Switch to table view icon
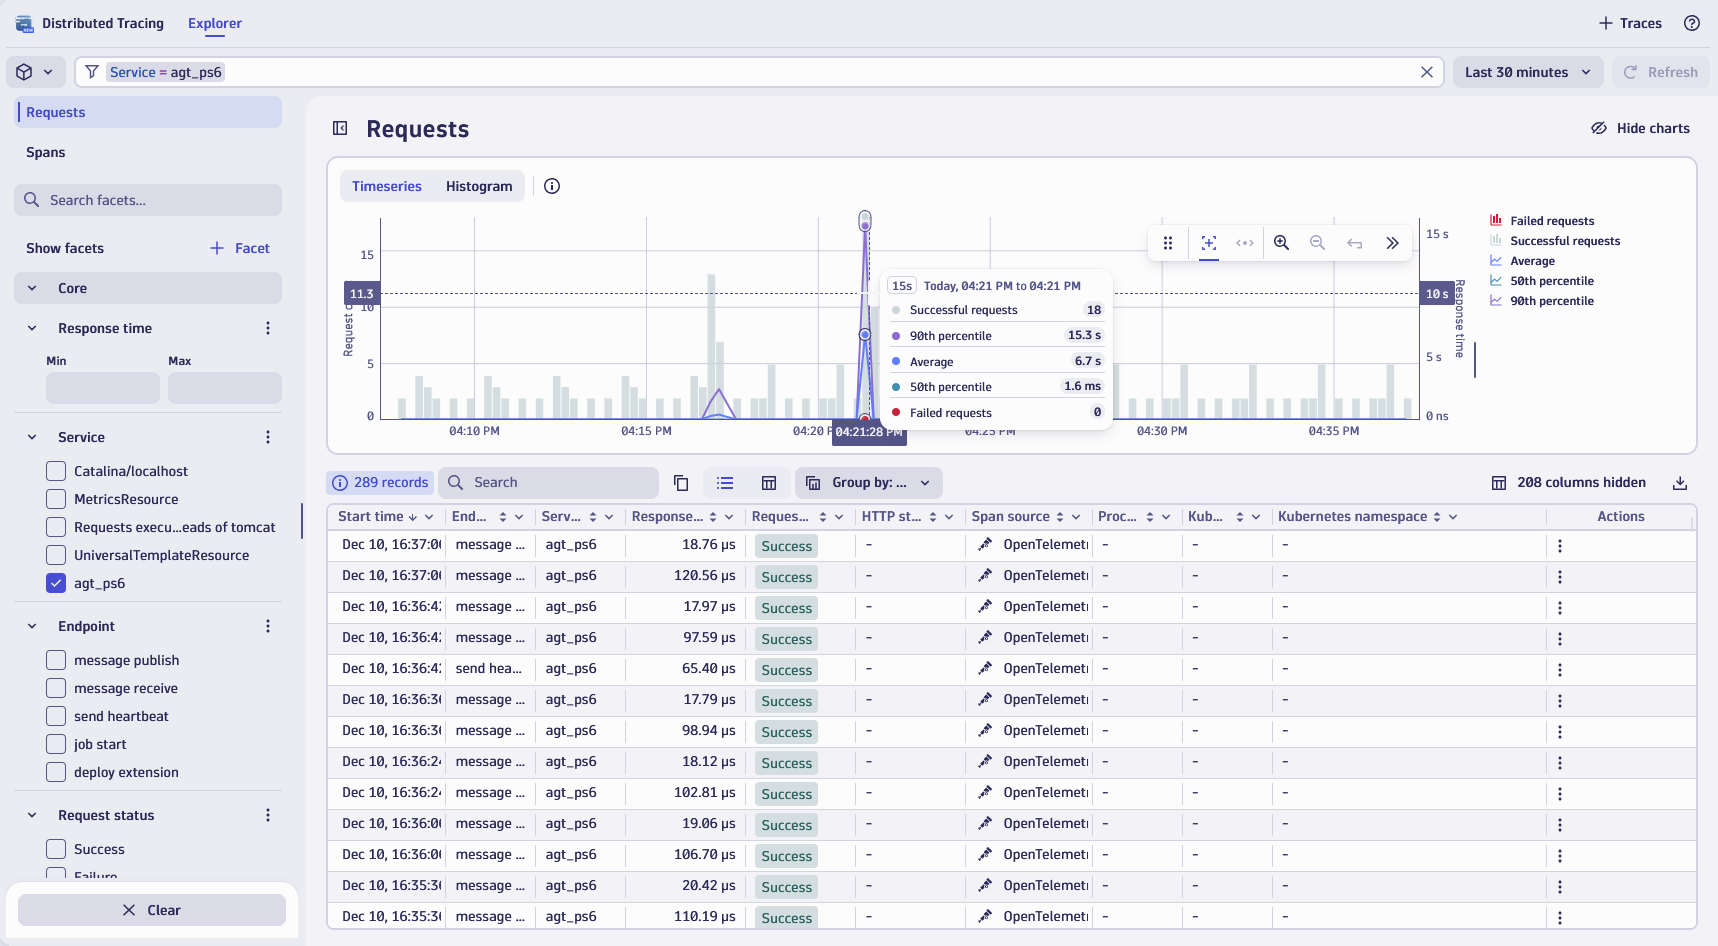The height and width of the screenshot is (946, 1718). point(769,483)
